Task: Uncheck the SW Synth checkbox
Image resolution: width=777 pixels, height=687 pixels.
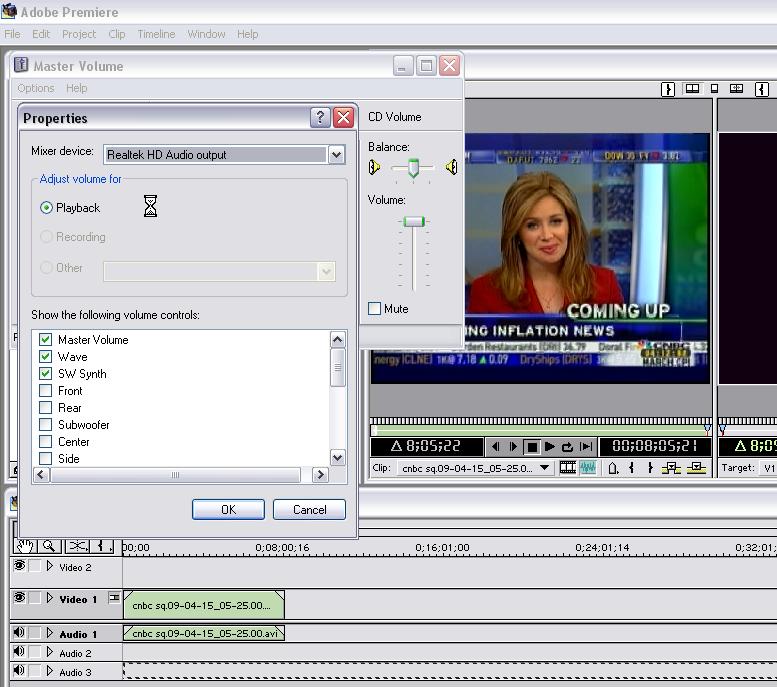Action: click(x=46, y=373)
